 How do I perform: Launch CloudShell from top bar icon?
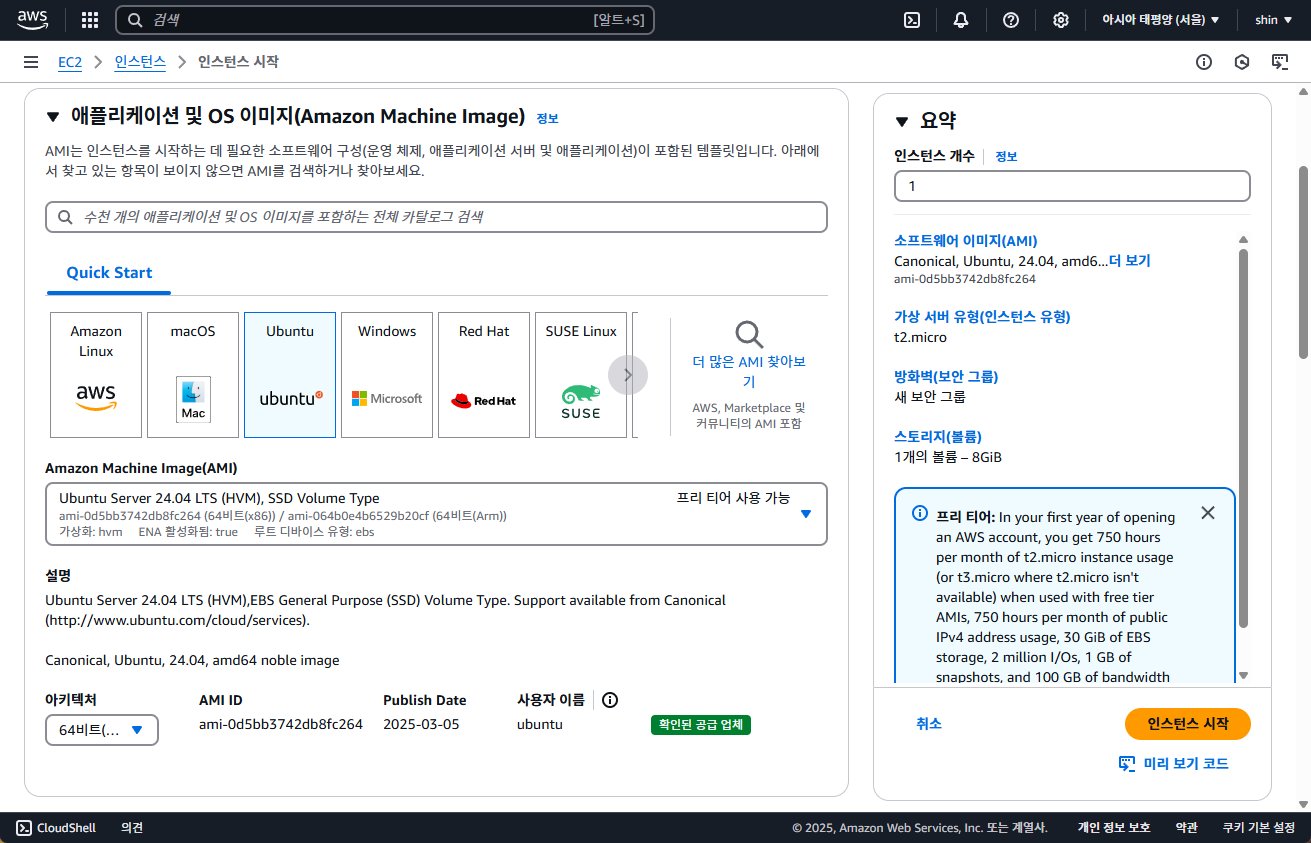tap(912, 20)
